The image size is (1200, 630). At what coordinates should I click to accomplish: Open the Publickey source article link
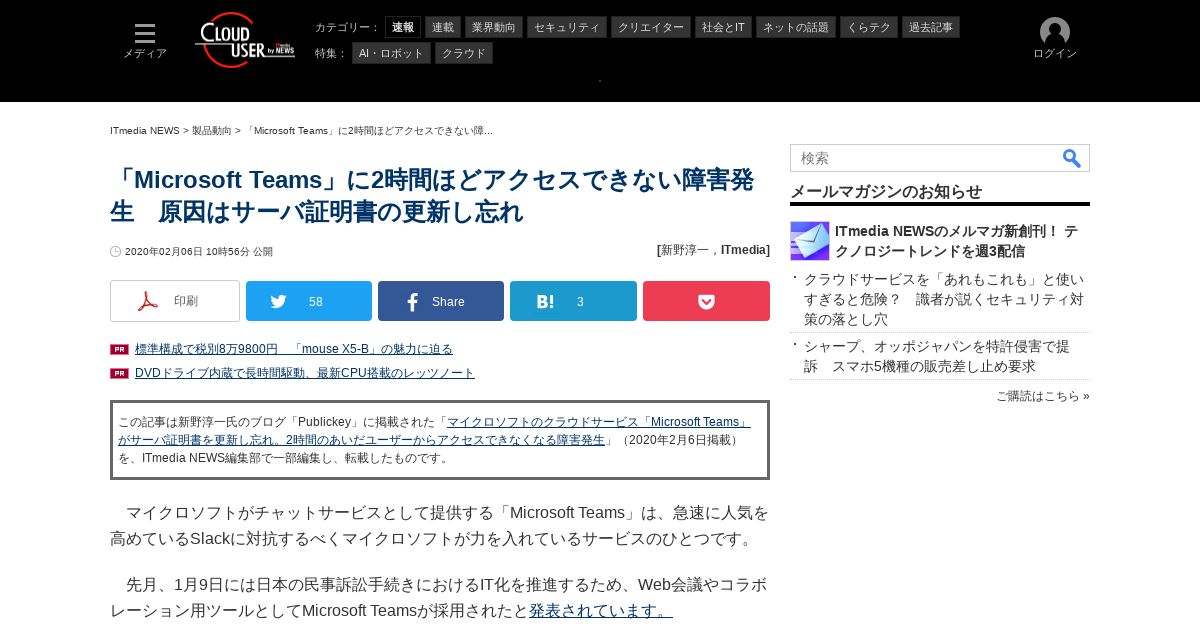[434, 431]
